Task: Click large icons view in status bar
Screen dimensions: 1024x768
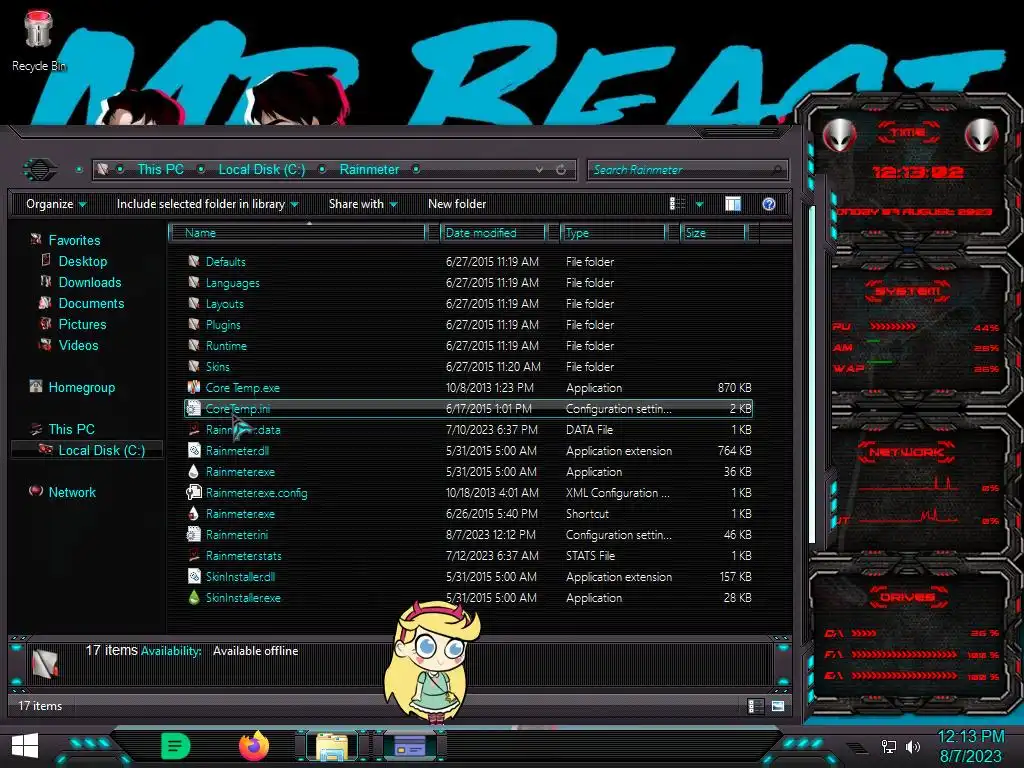Action: pyautogui.click(x=778, y=706)
